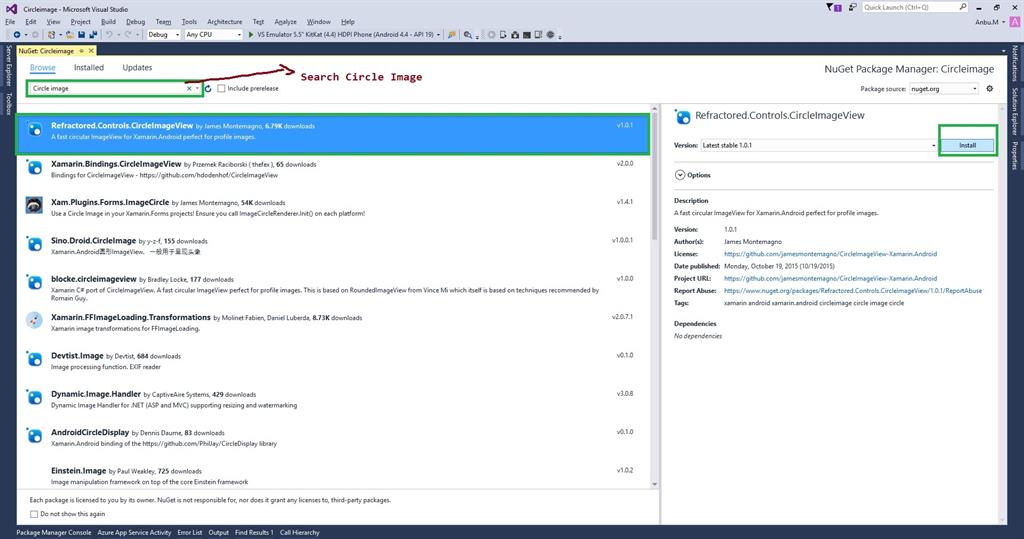Click the Install button
The width and height of the screenshot is (1024, 539).
coord(967,145)
